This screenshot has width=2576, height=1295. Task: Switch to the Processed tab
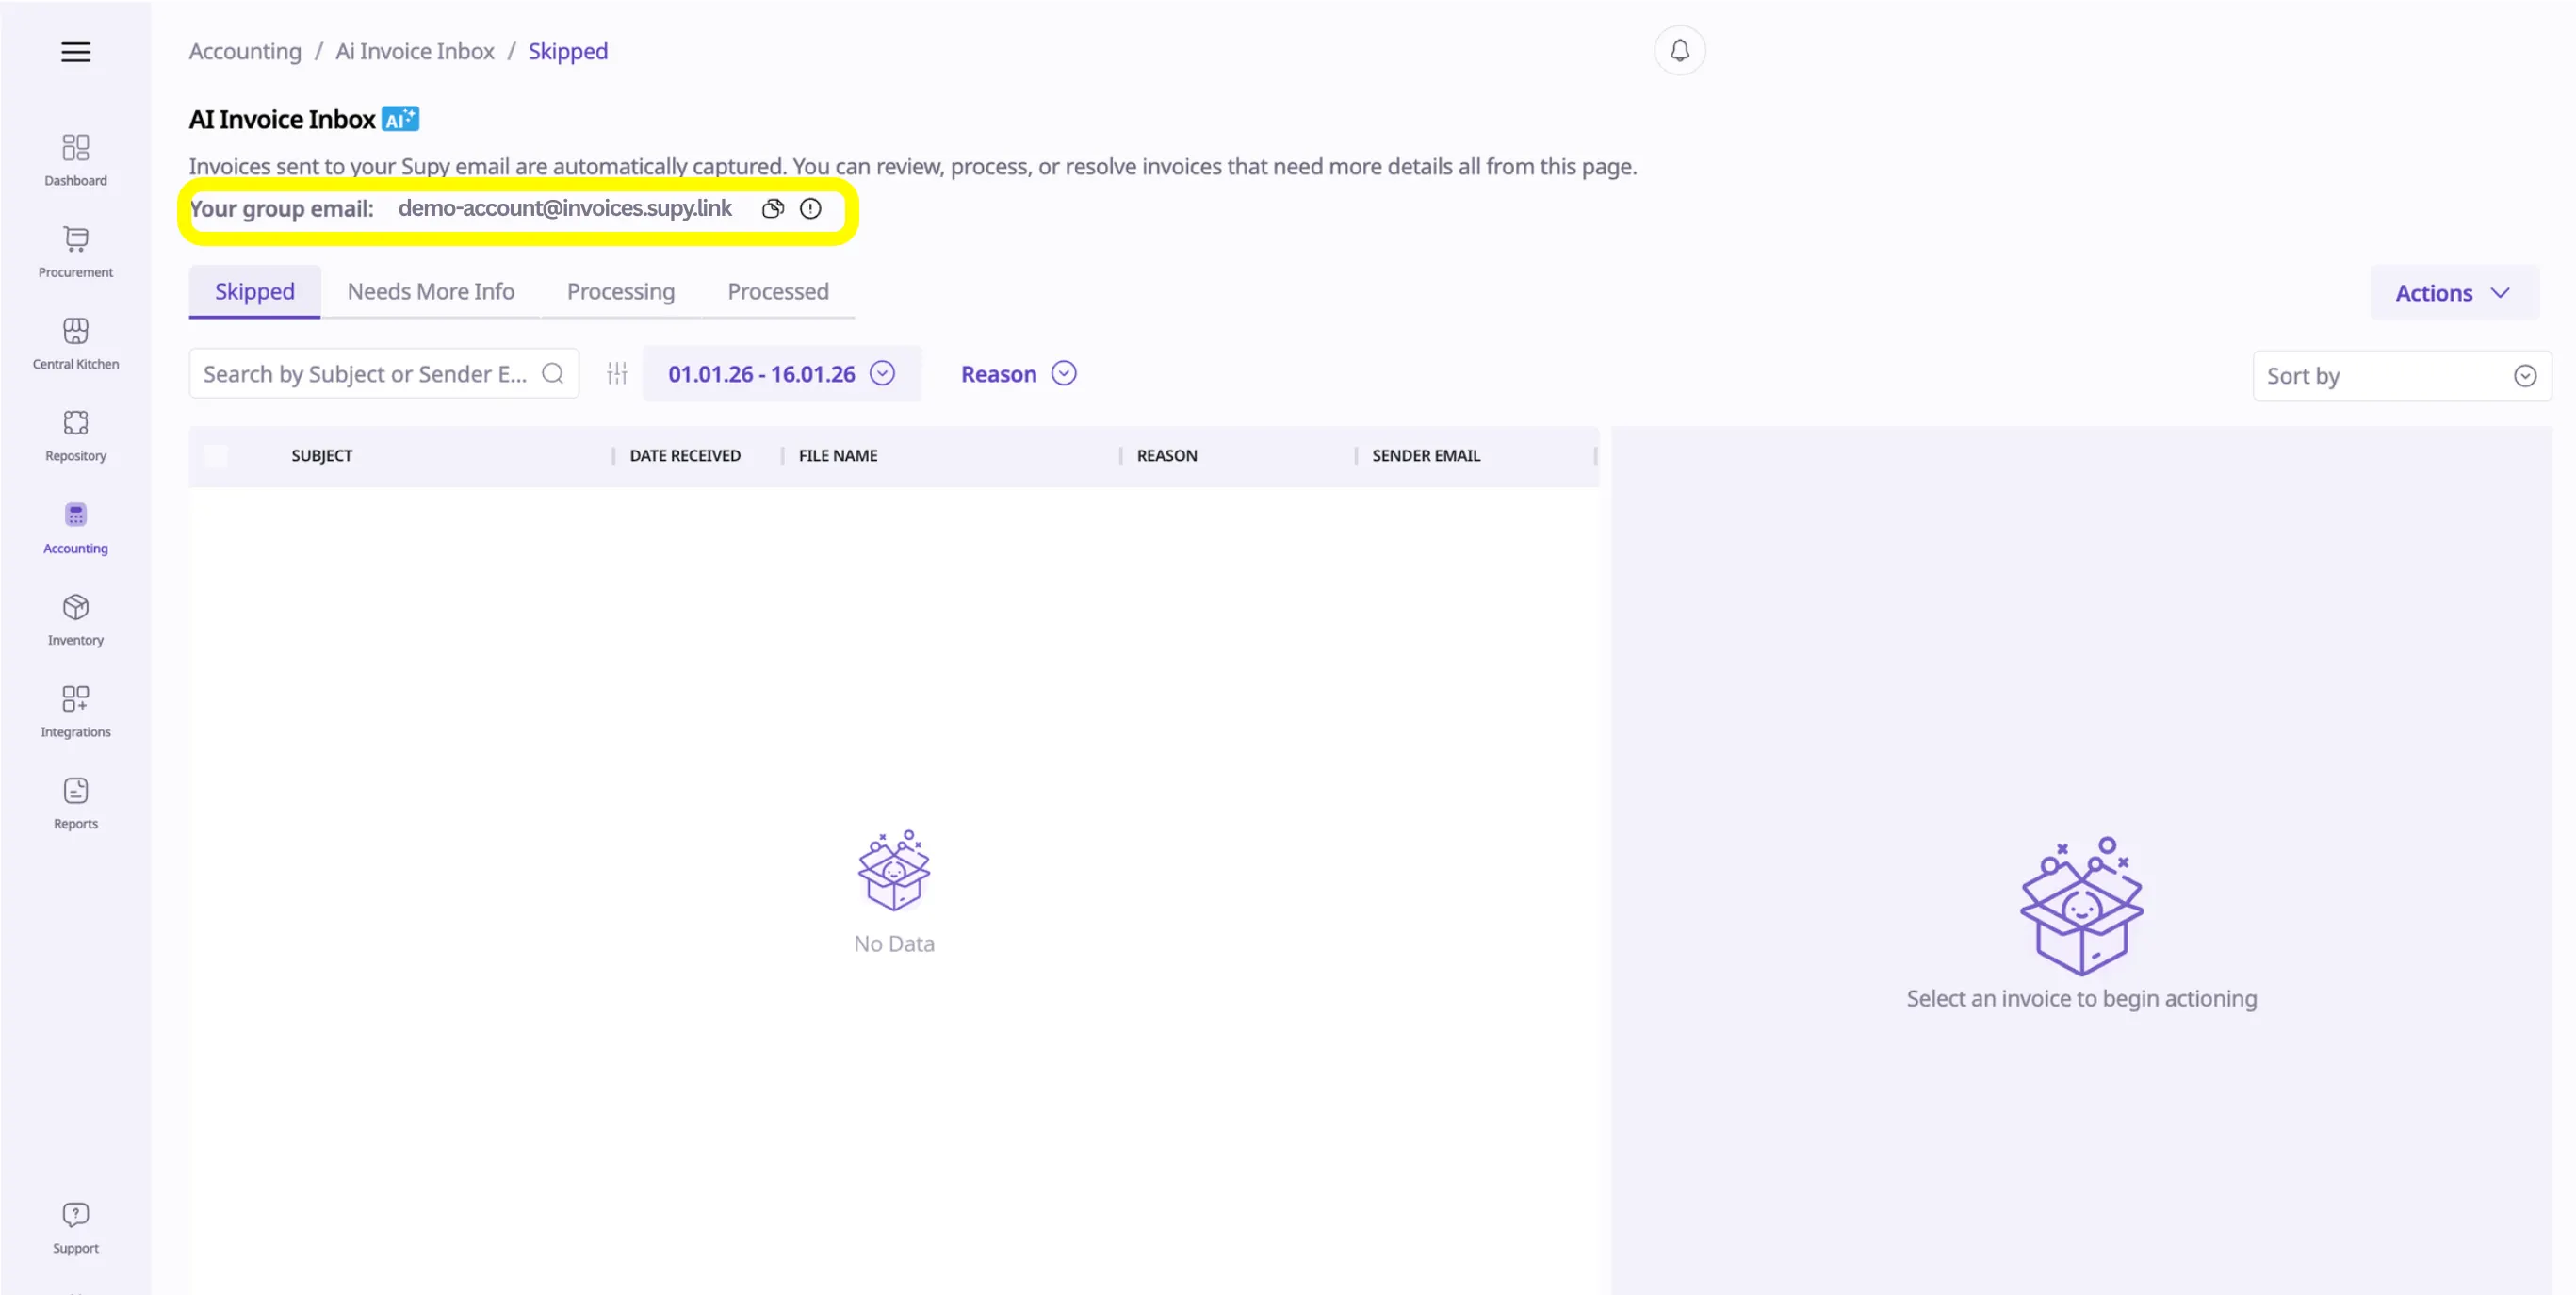click(x=777, y=292)
